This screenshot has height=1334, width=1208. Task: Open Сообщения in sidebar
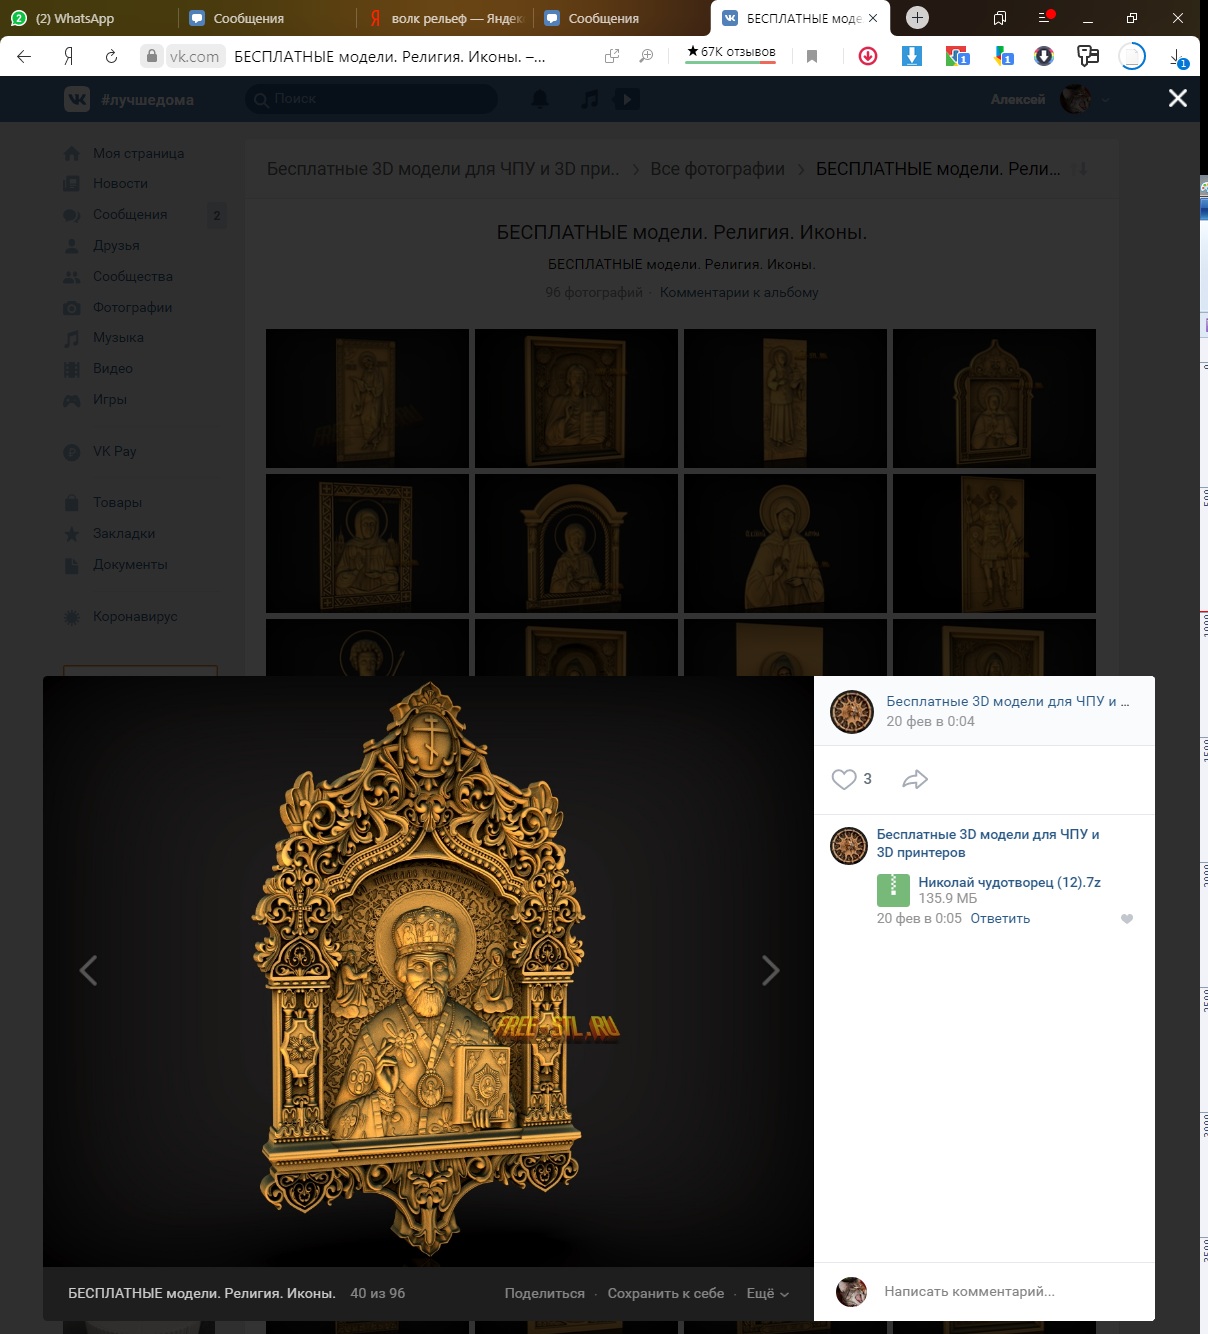tap(130, 214)
